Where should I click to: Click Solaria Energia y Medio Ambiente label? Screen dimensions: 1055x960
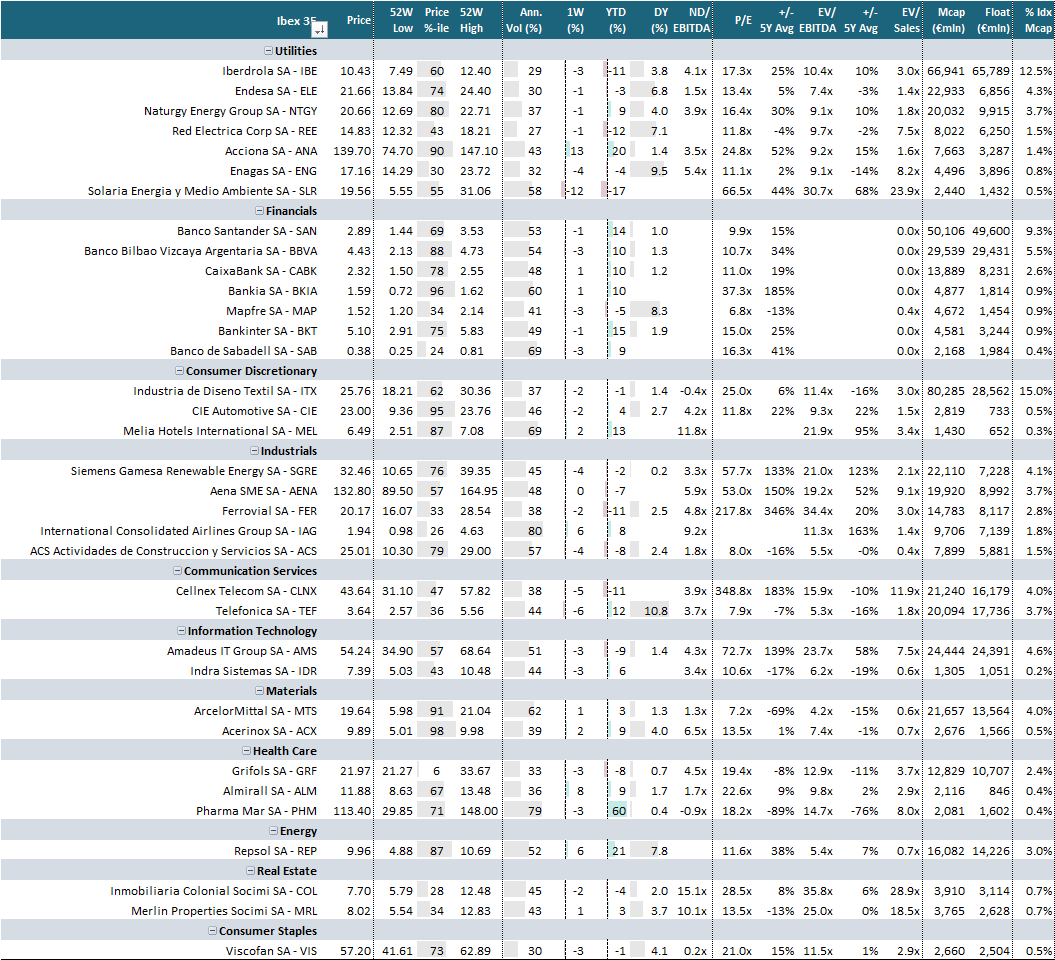pyautogui.click(x=202, y=192)
